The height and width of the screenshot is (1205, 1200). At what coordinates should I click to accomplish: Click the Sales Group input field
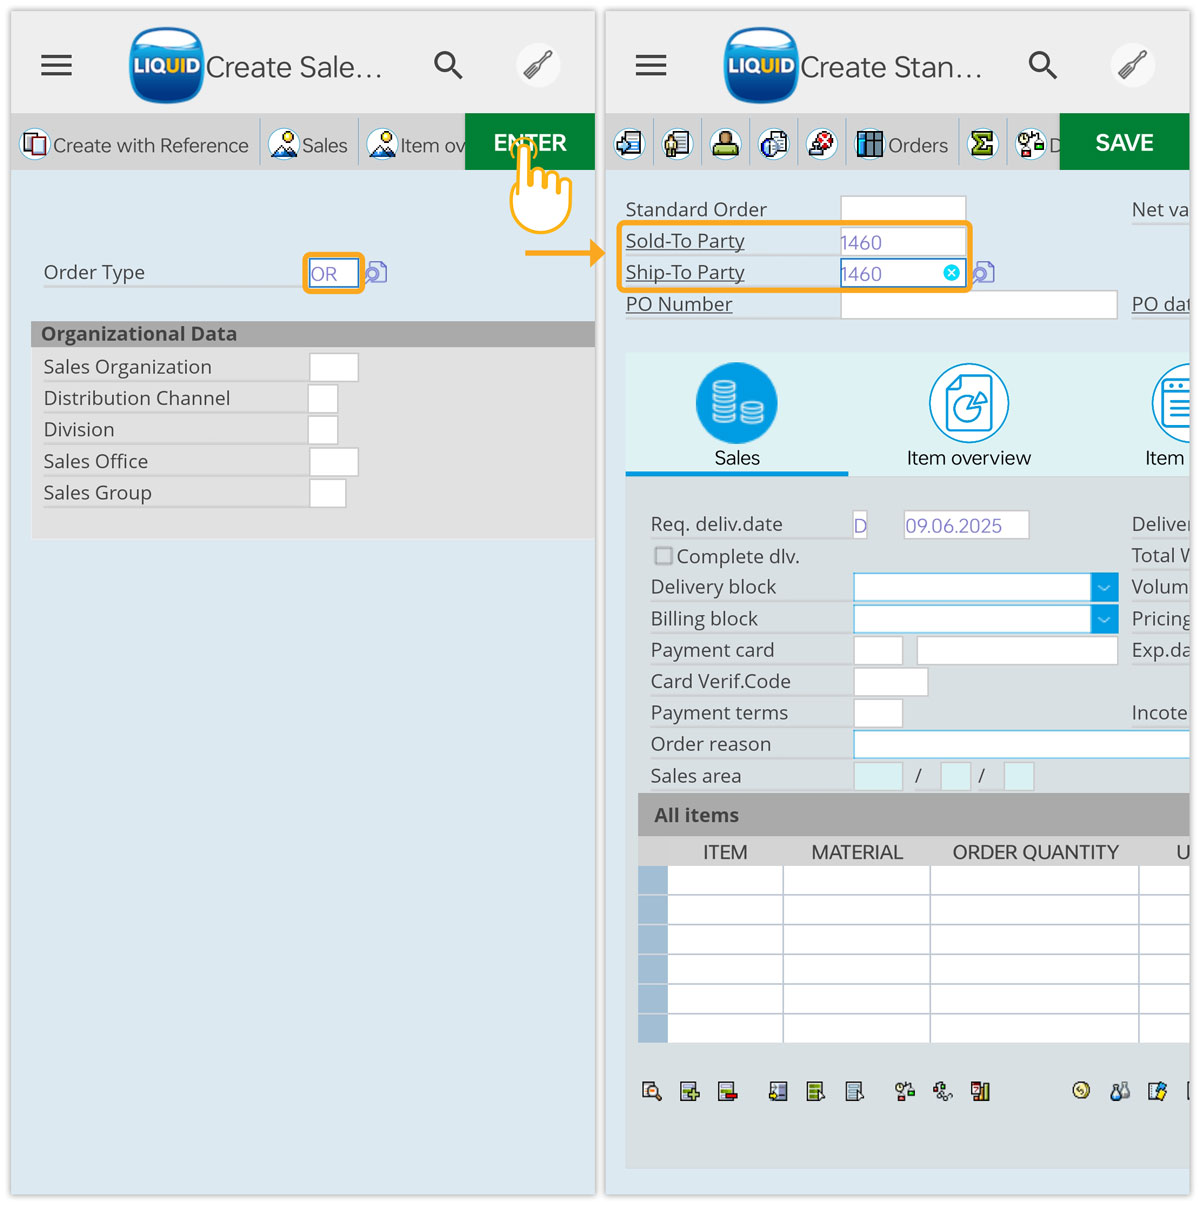328,493
